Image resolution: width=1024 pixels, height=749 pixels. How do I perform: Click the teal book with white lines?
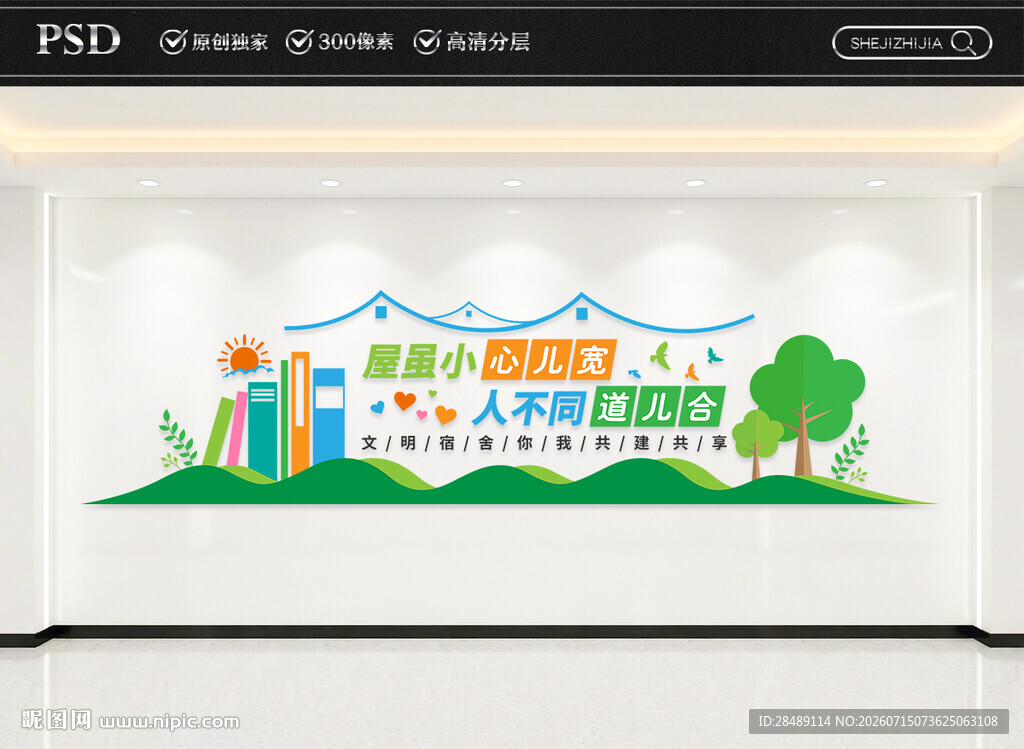[x=263, y=430]
